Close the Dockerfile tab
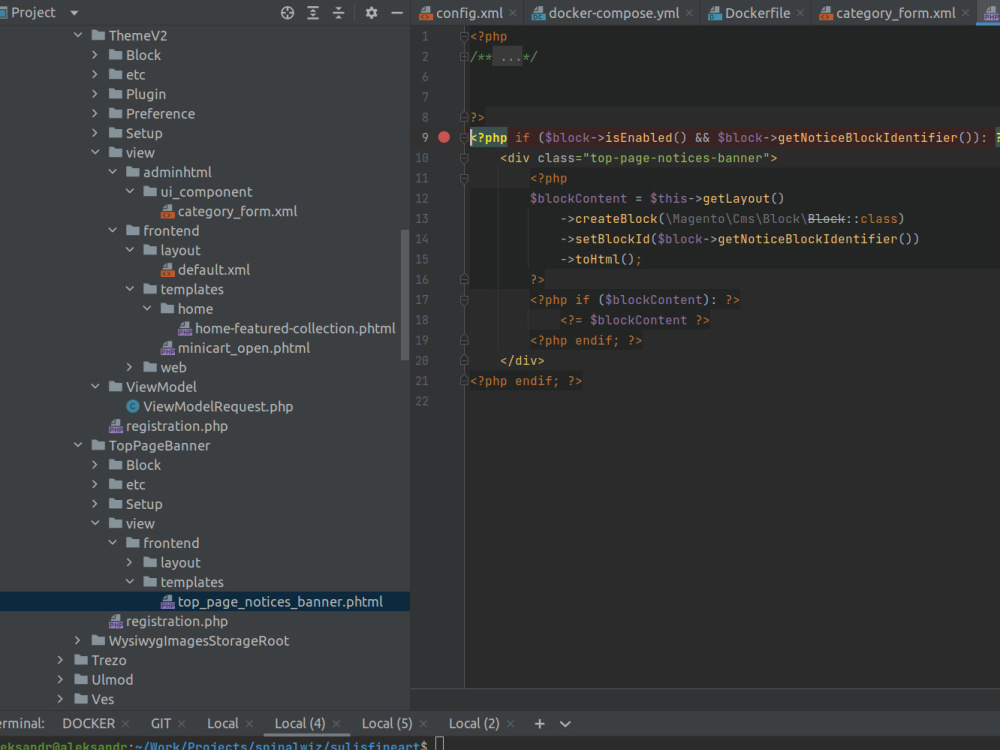This screenshot has height=750, width=1000. click(x=800, y=13)
